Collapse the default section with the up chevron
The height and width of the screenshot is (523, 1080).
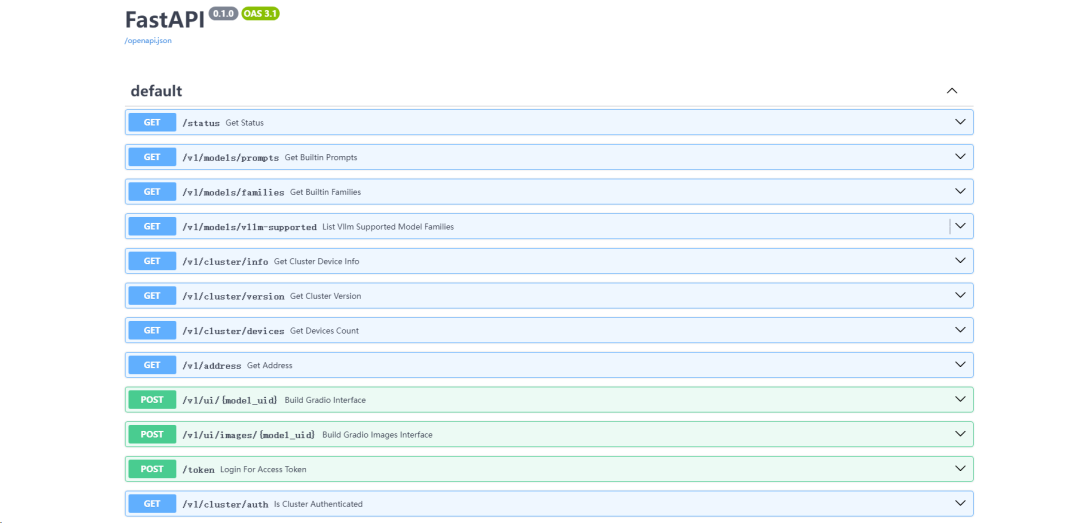[952, 91]
